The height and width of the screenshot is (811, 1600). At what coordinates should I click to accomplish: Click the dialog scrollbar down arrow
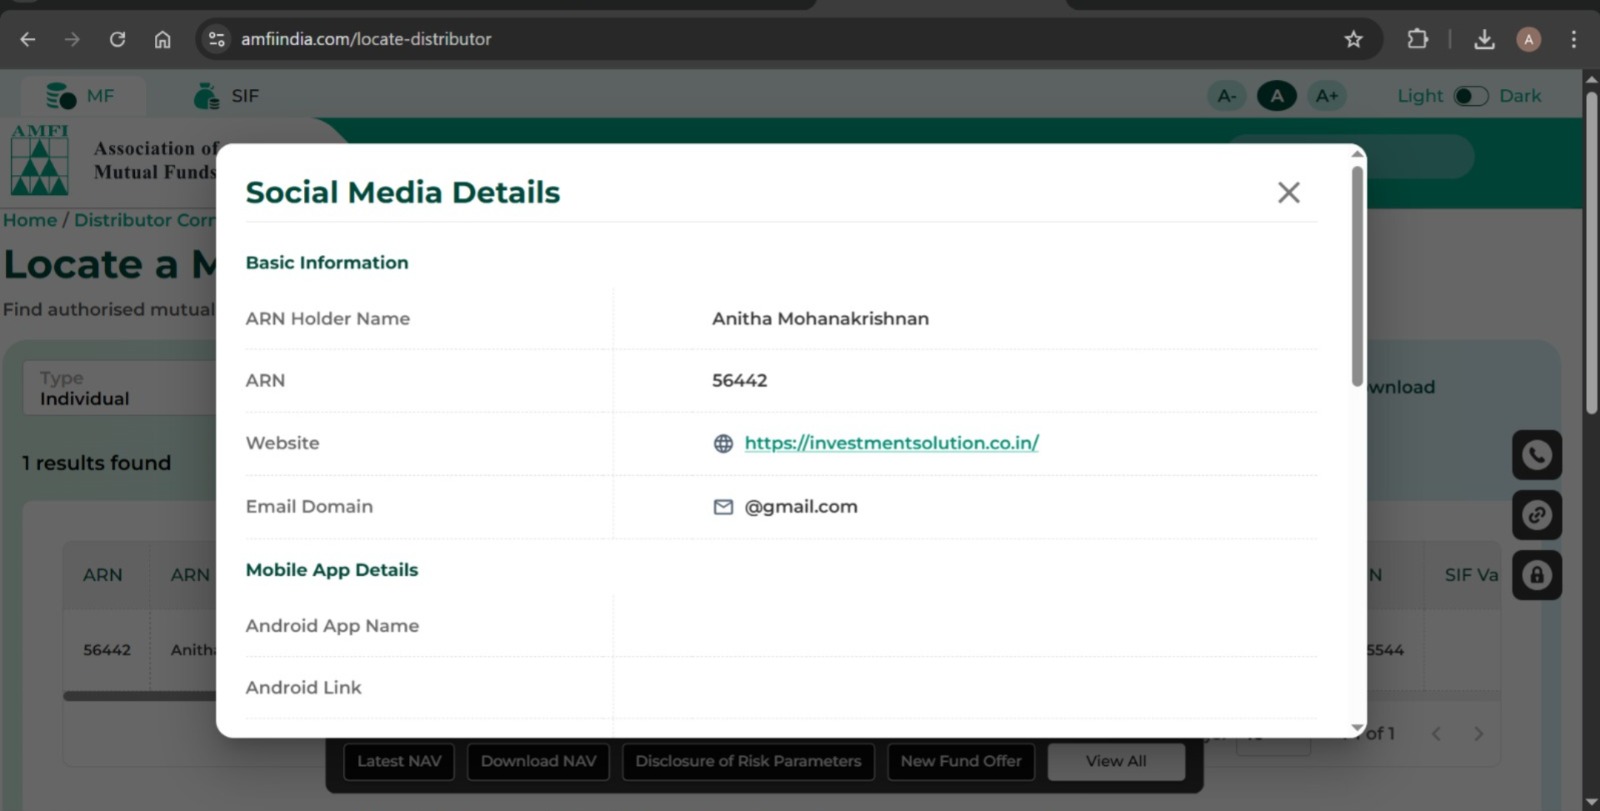click(x=1357, y=728)
